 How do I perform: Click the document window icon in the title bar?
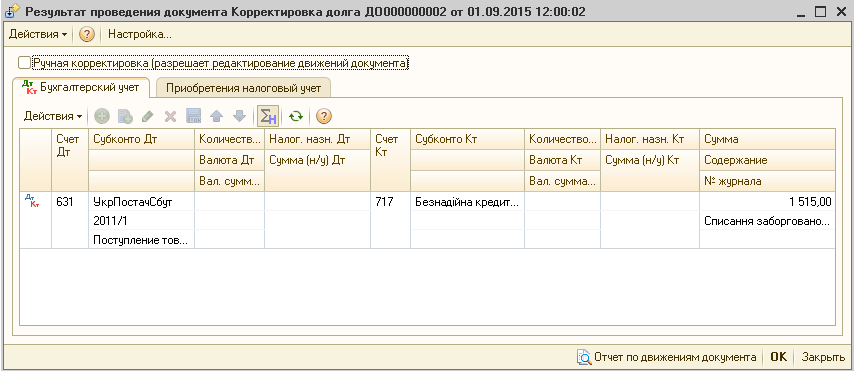tap(12, 11)
